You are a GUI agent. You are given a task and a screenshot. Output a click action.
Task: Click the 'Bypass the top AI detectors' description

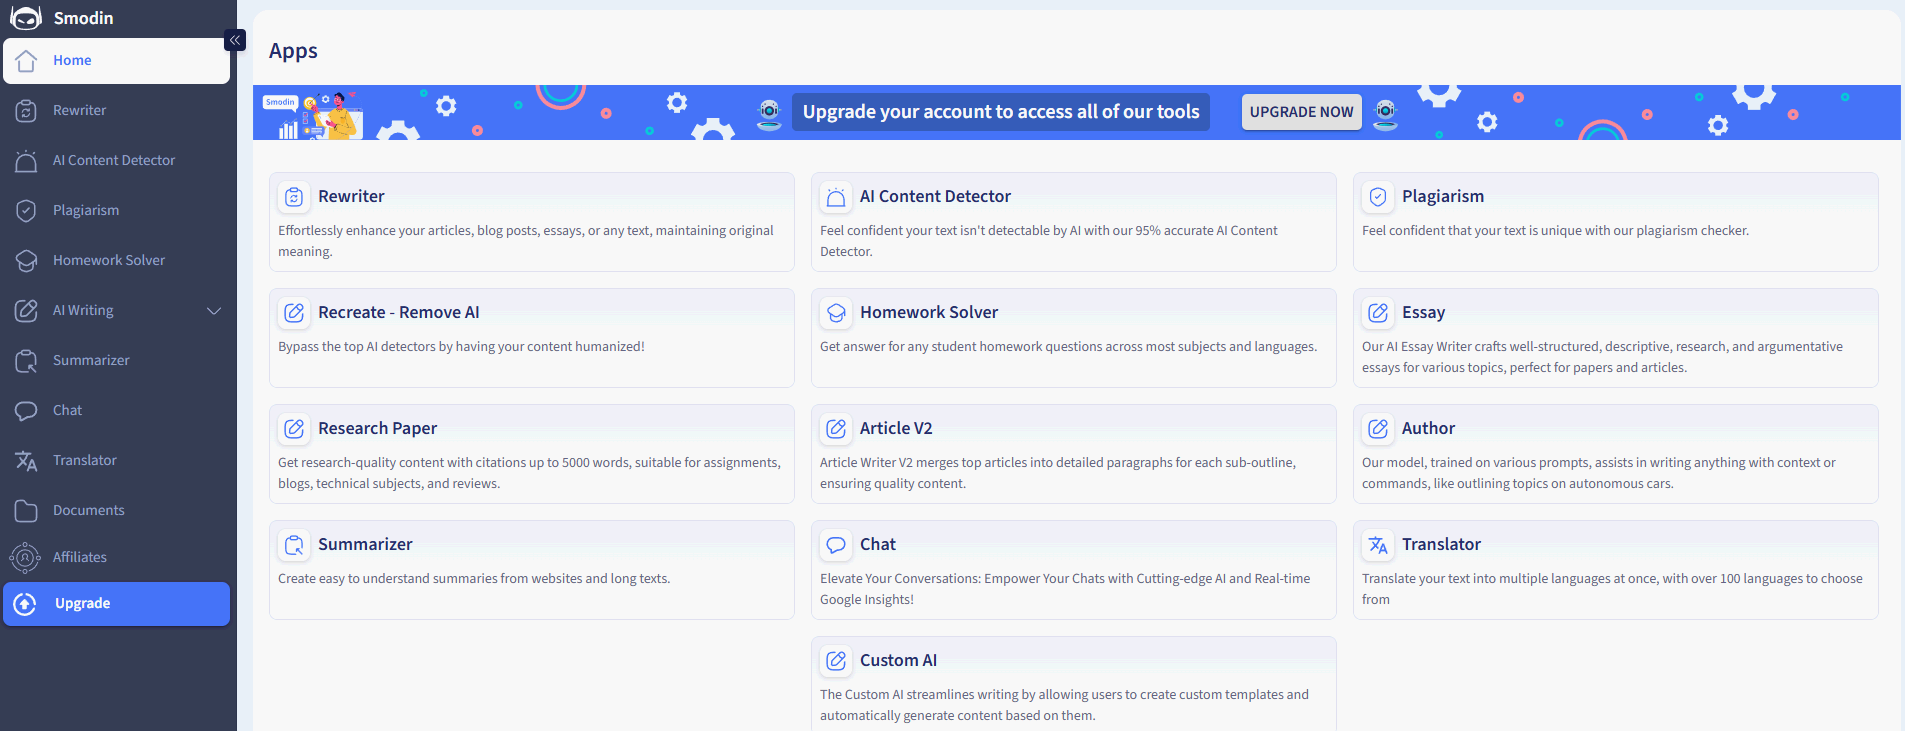461,347
